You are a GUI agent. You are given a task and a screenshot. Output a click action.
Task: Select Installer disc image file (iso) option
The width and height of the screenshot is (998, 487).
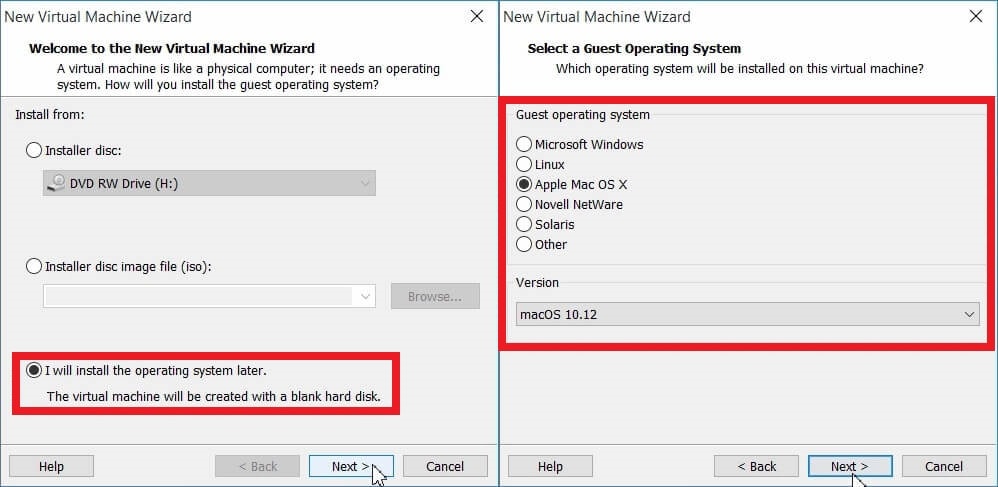[x=34, y=266]
